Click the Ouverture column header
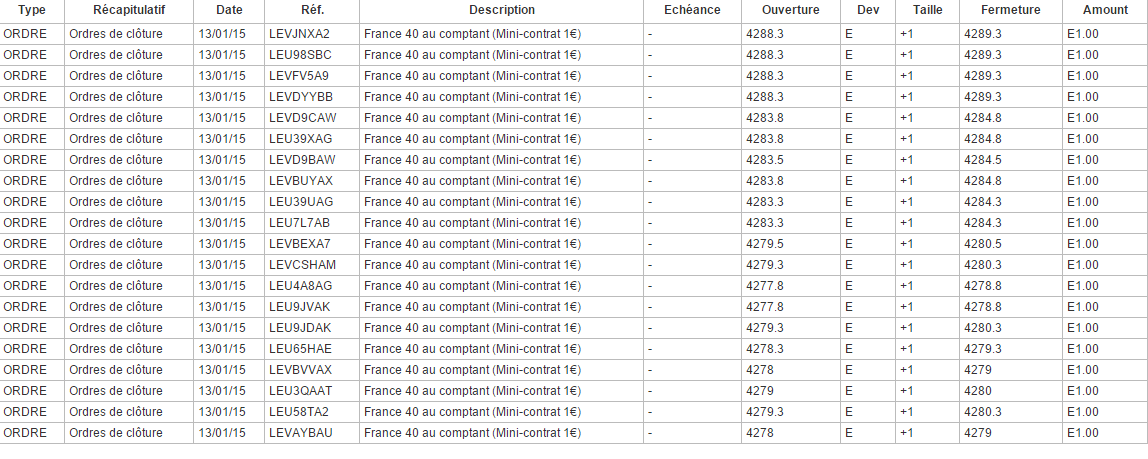1148x459 pixels. pos(790,10)
